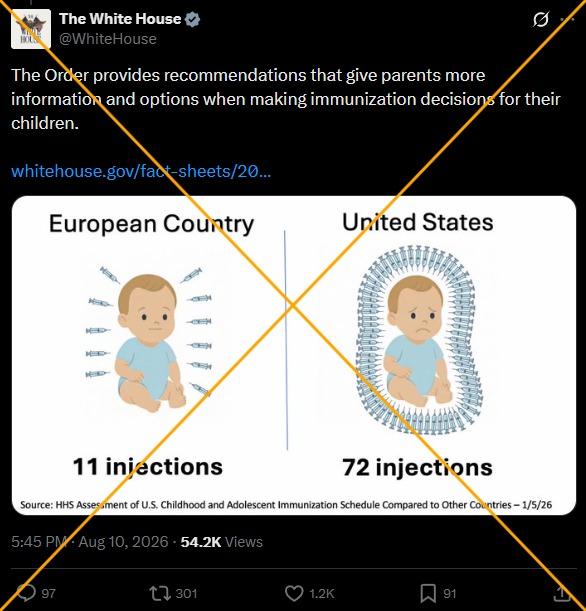Click the reply icon with 97
The image size is (586, 611).
[x=26, y=593]
